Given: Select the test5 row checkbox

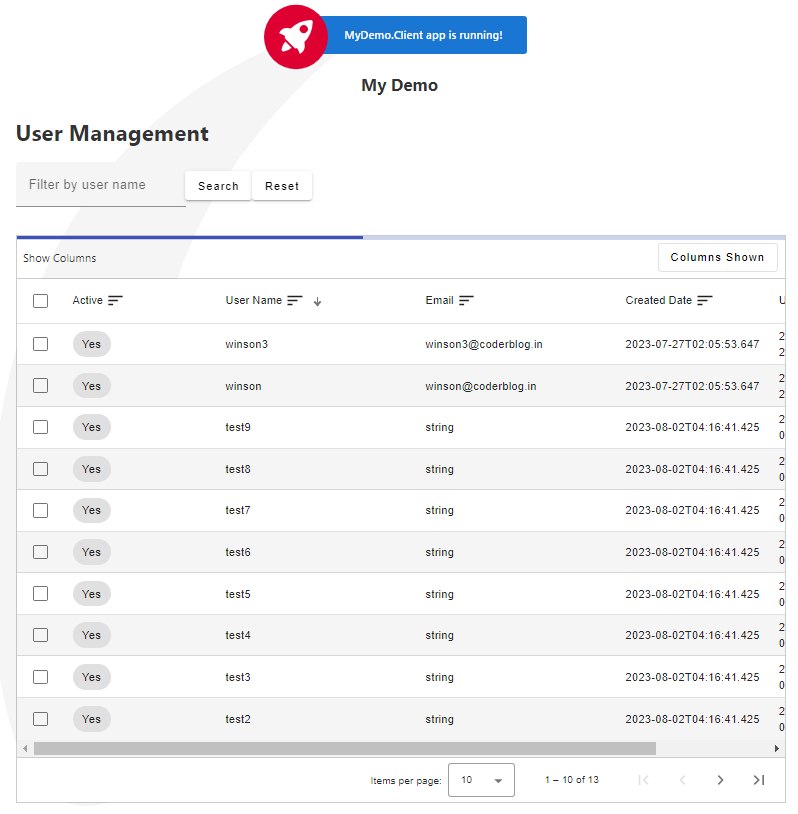Looking at the screenshot, I should pos(40,593).
